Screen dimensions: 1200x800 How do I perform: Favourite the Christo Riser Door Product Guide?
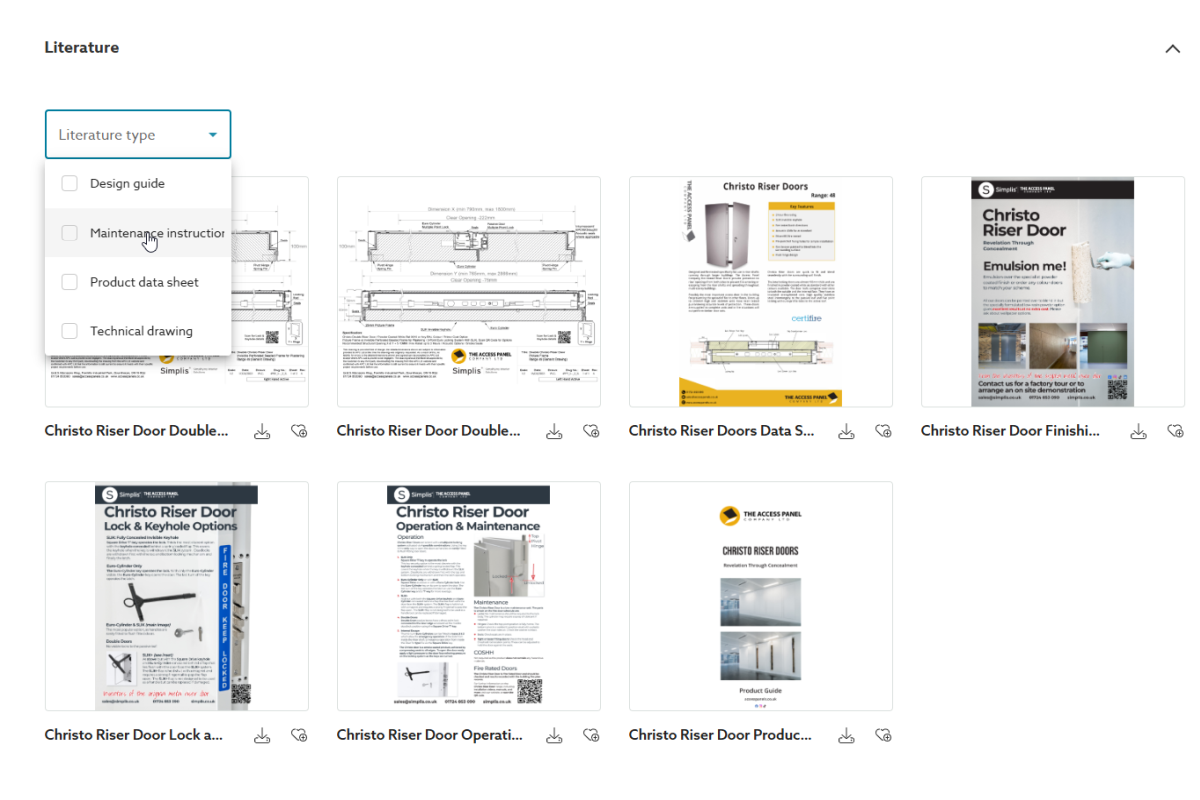tap(883, 735)
